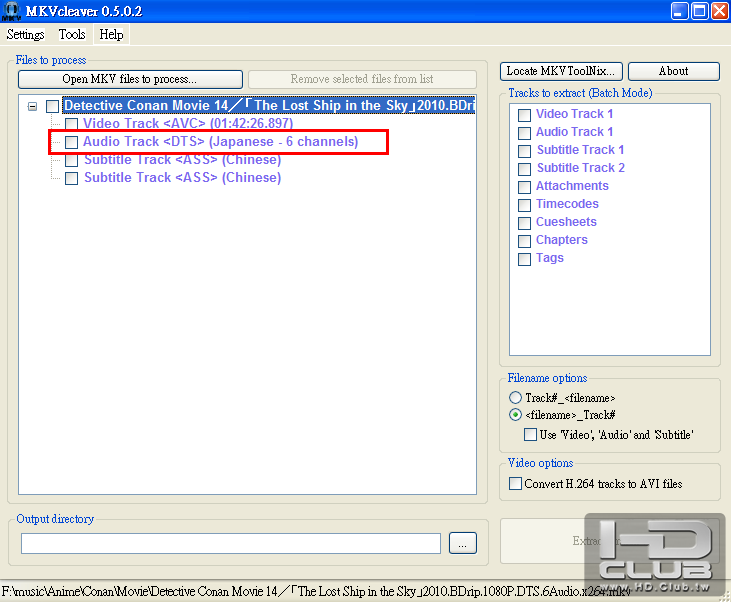The height and width of the screenshot is (602, 731).
Task: Check the second Subtitle Track ASS Chinese checkbox
Action: tap(71, 178)
